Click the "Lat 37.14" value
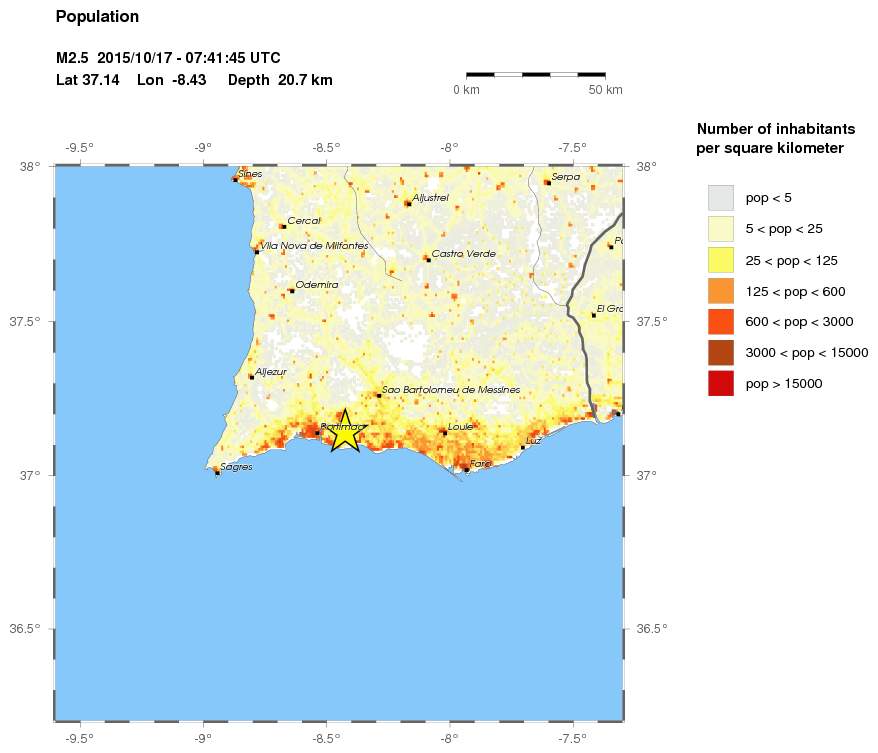The width and height of the screenshot is (878, 753). pos(88,80)
